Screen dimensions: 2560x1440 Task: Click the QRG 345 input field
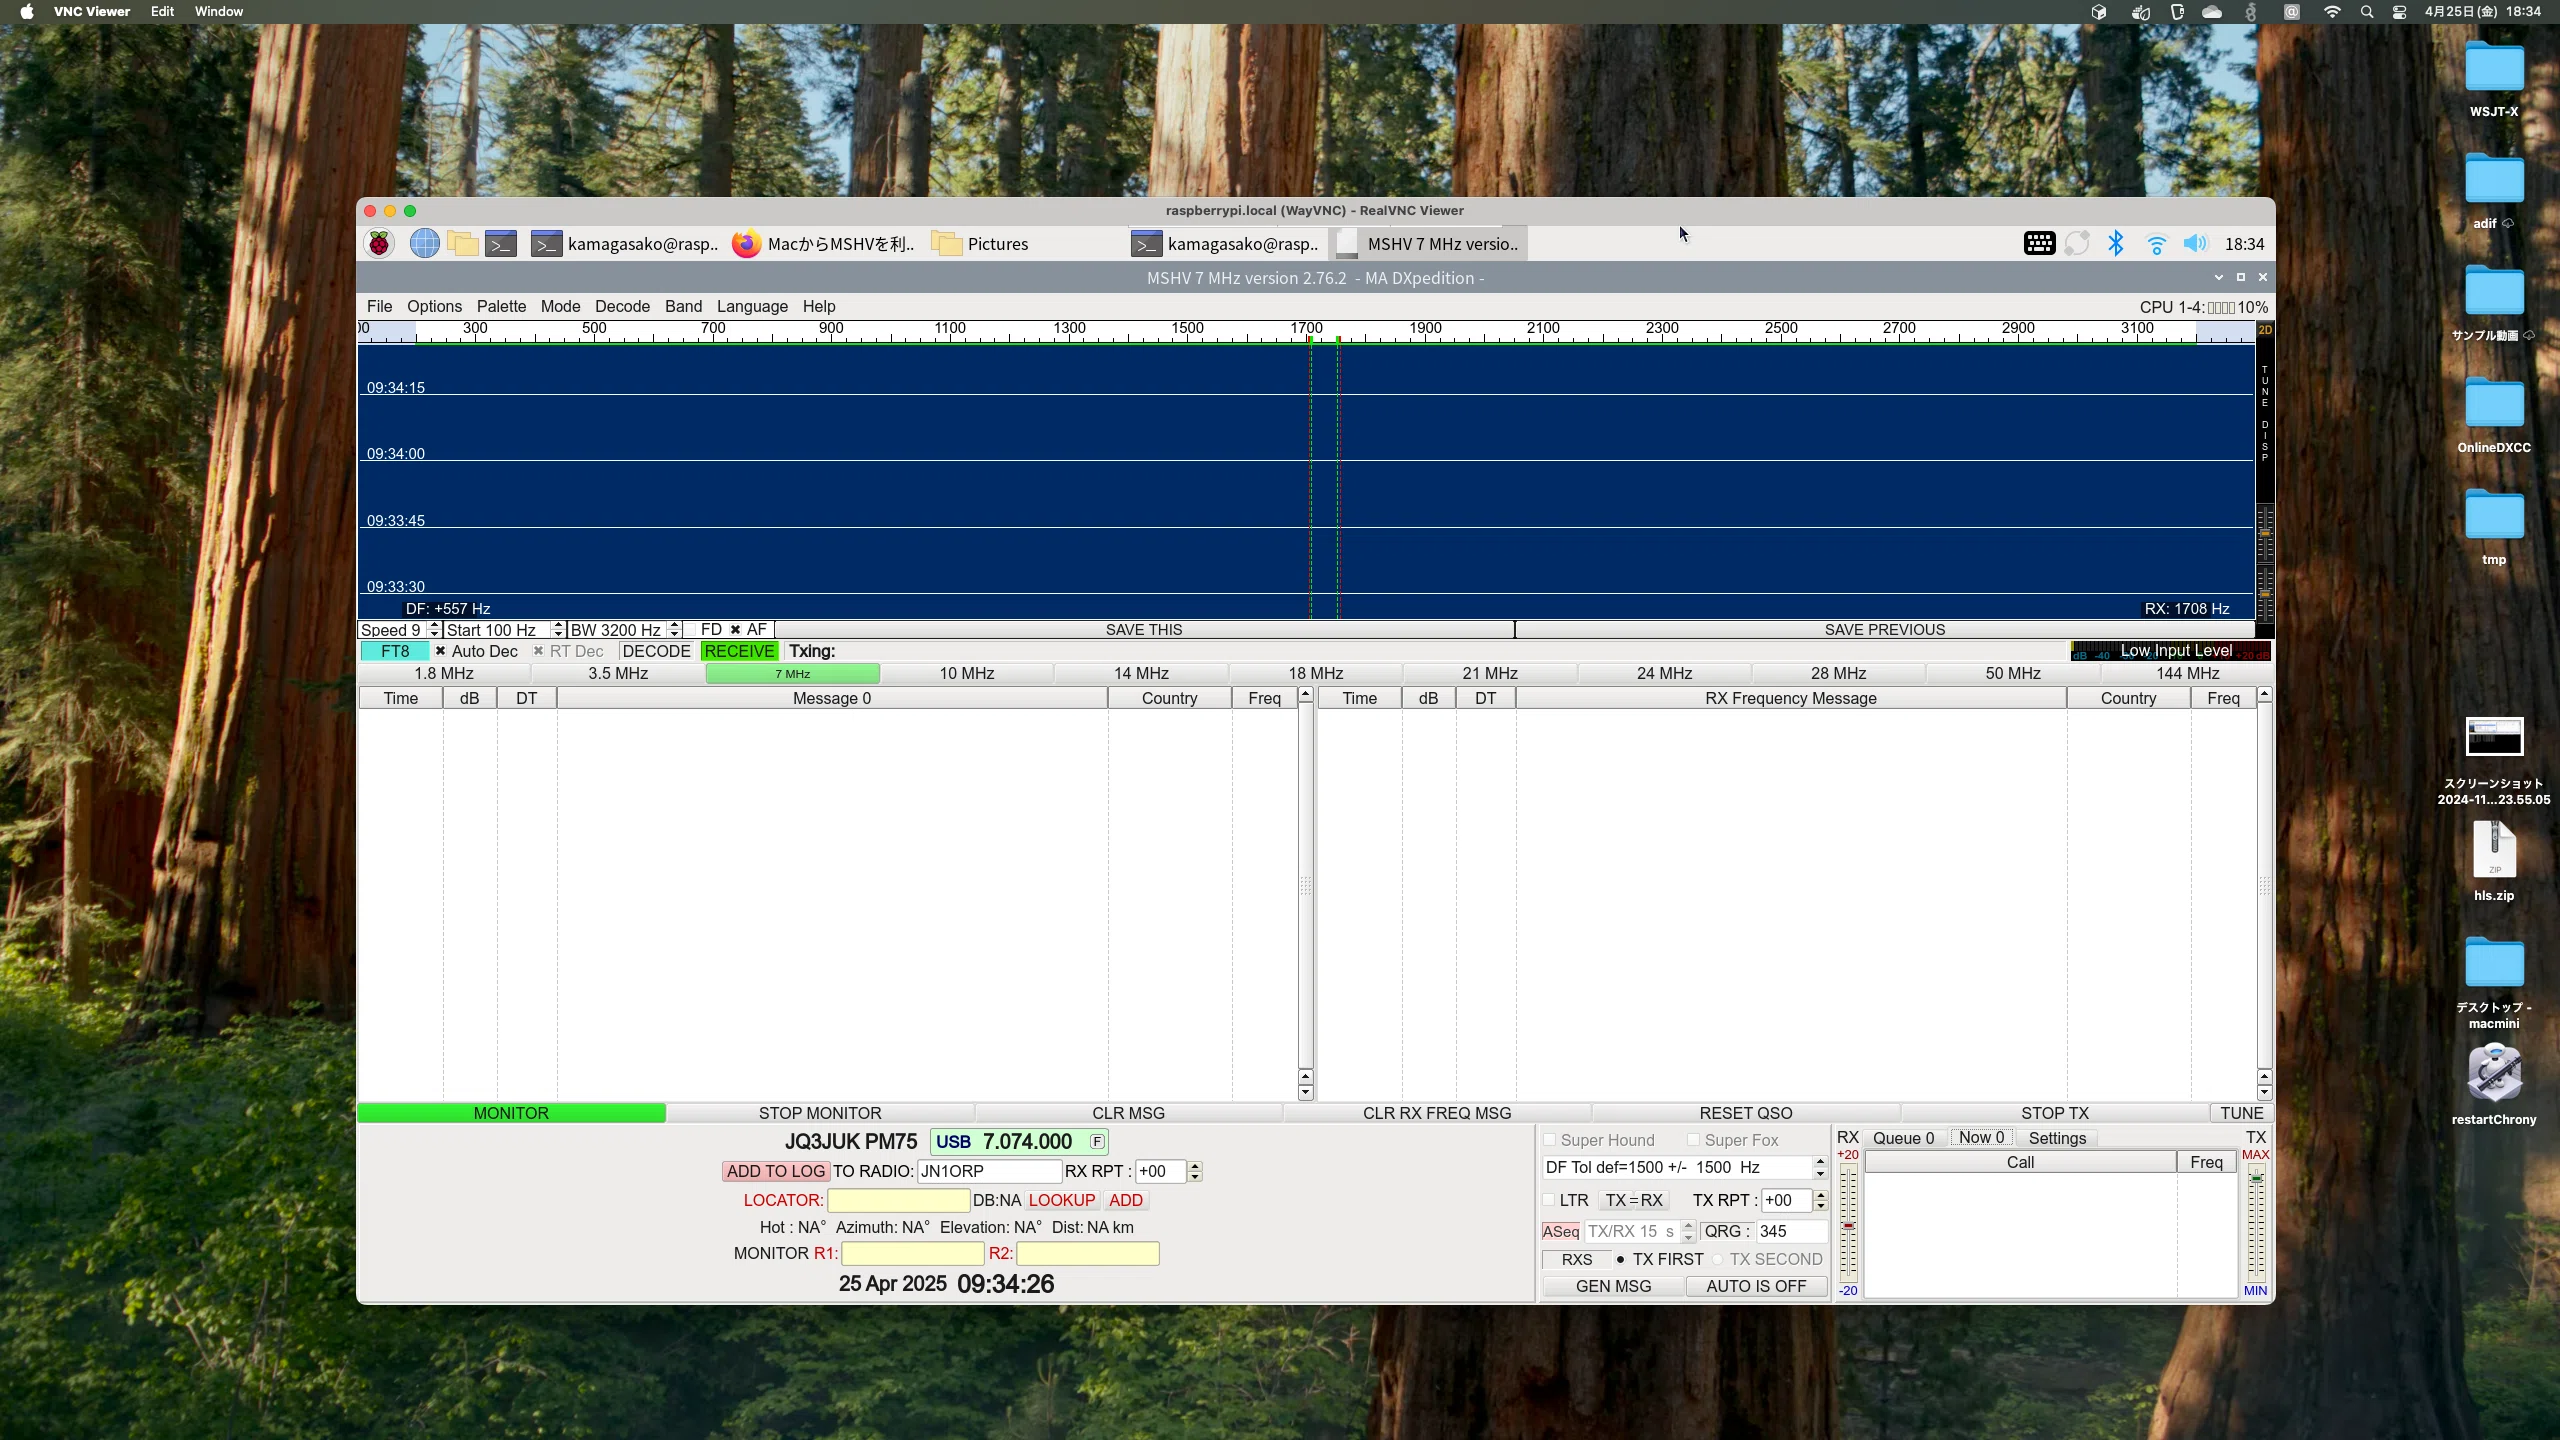(1791, 1231)
